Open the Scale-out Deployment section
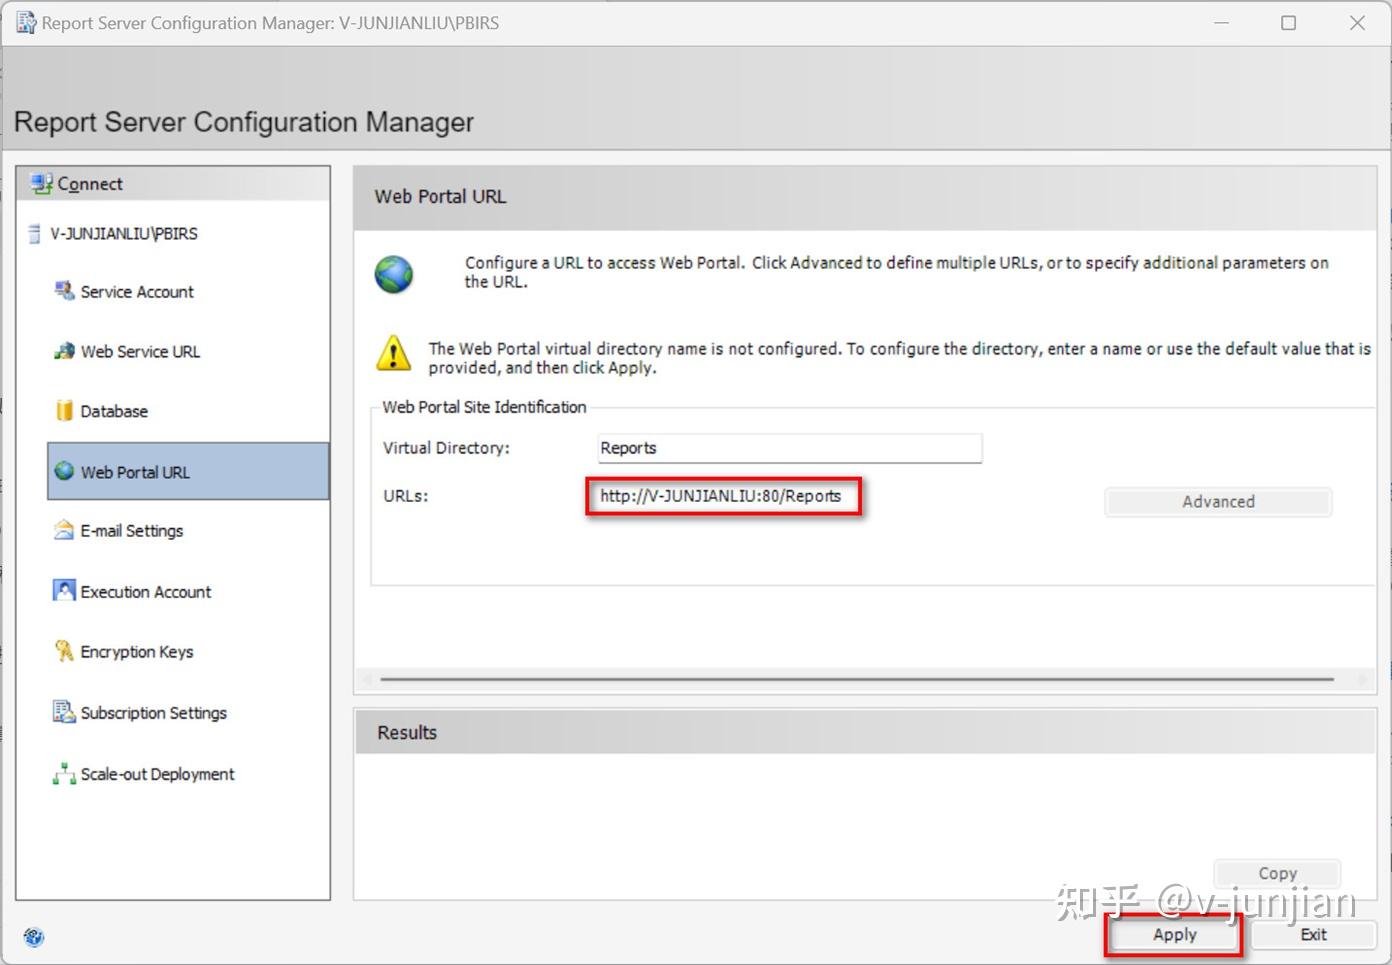The width and height of the screenshot is (1392, 965). [x=157, y=773]
